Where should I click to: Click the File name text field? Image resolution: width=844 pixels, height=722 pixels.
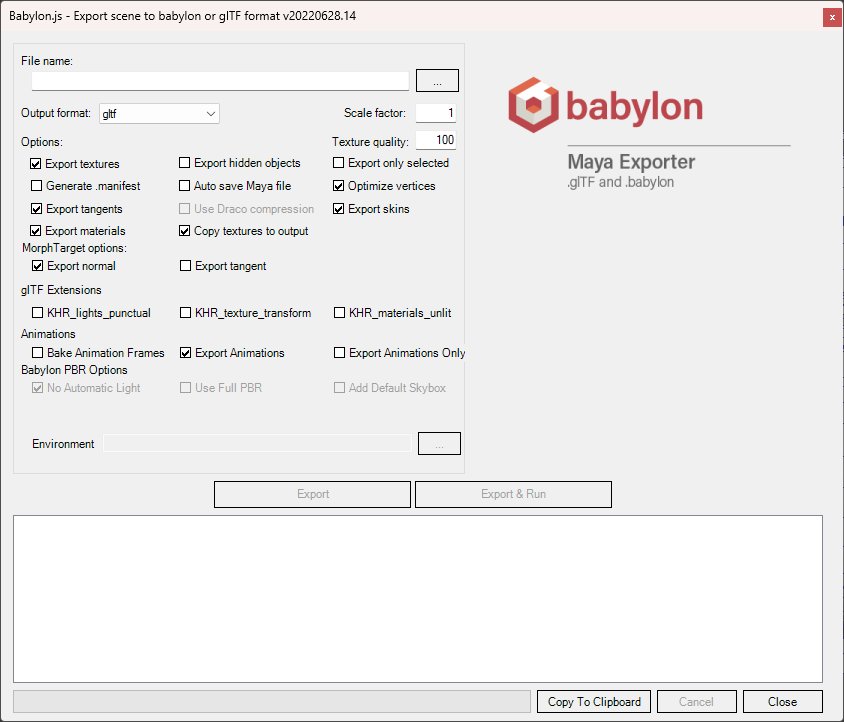[x=220, y=81]
